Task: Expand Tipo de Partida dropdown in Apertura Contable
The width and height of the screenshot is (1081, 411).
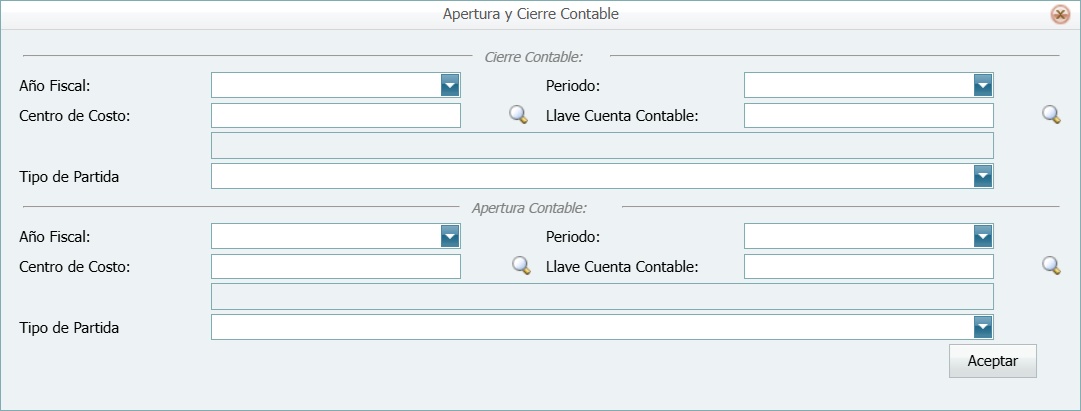Action: click(983, 327)
